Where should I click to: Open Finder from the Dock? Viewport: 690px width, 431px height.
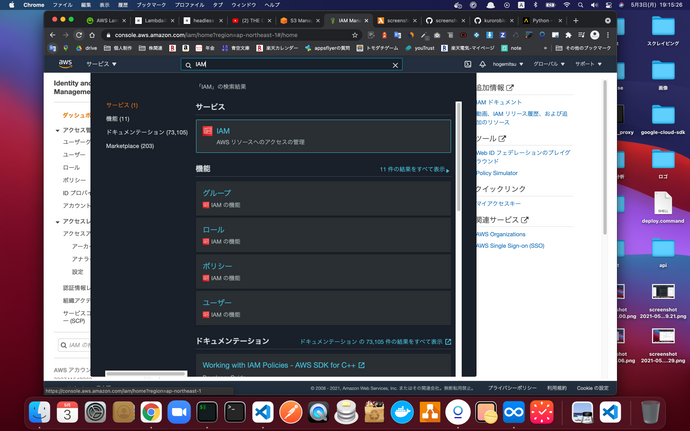pyautogui.click(x=40, y=413)
